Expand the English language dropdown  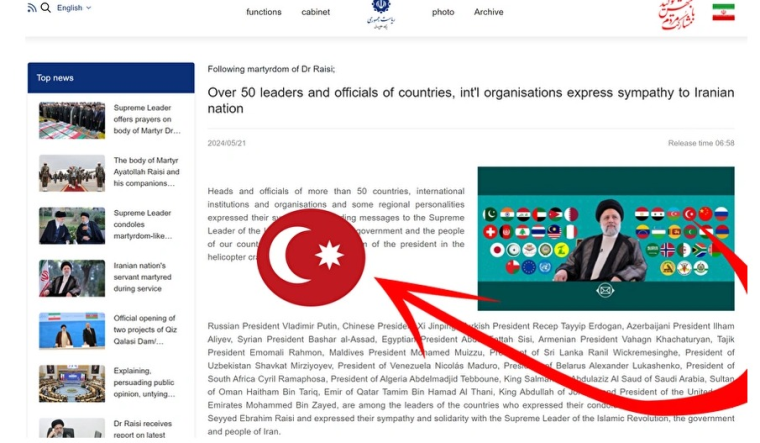click(73, 8)
